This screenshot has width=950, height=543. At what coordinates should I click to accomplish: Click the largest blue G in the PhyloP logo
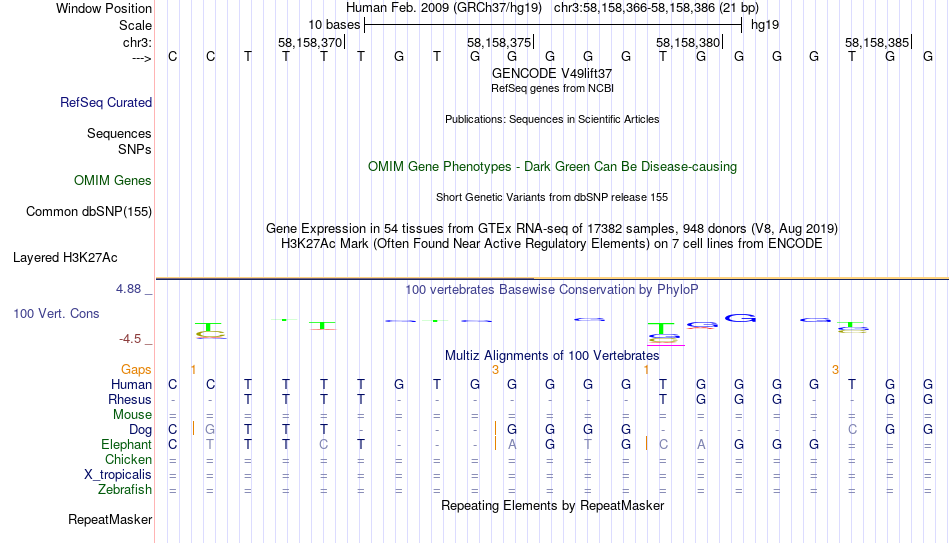(x=740, y=318)
